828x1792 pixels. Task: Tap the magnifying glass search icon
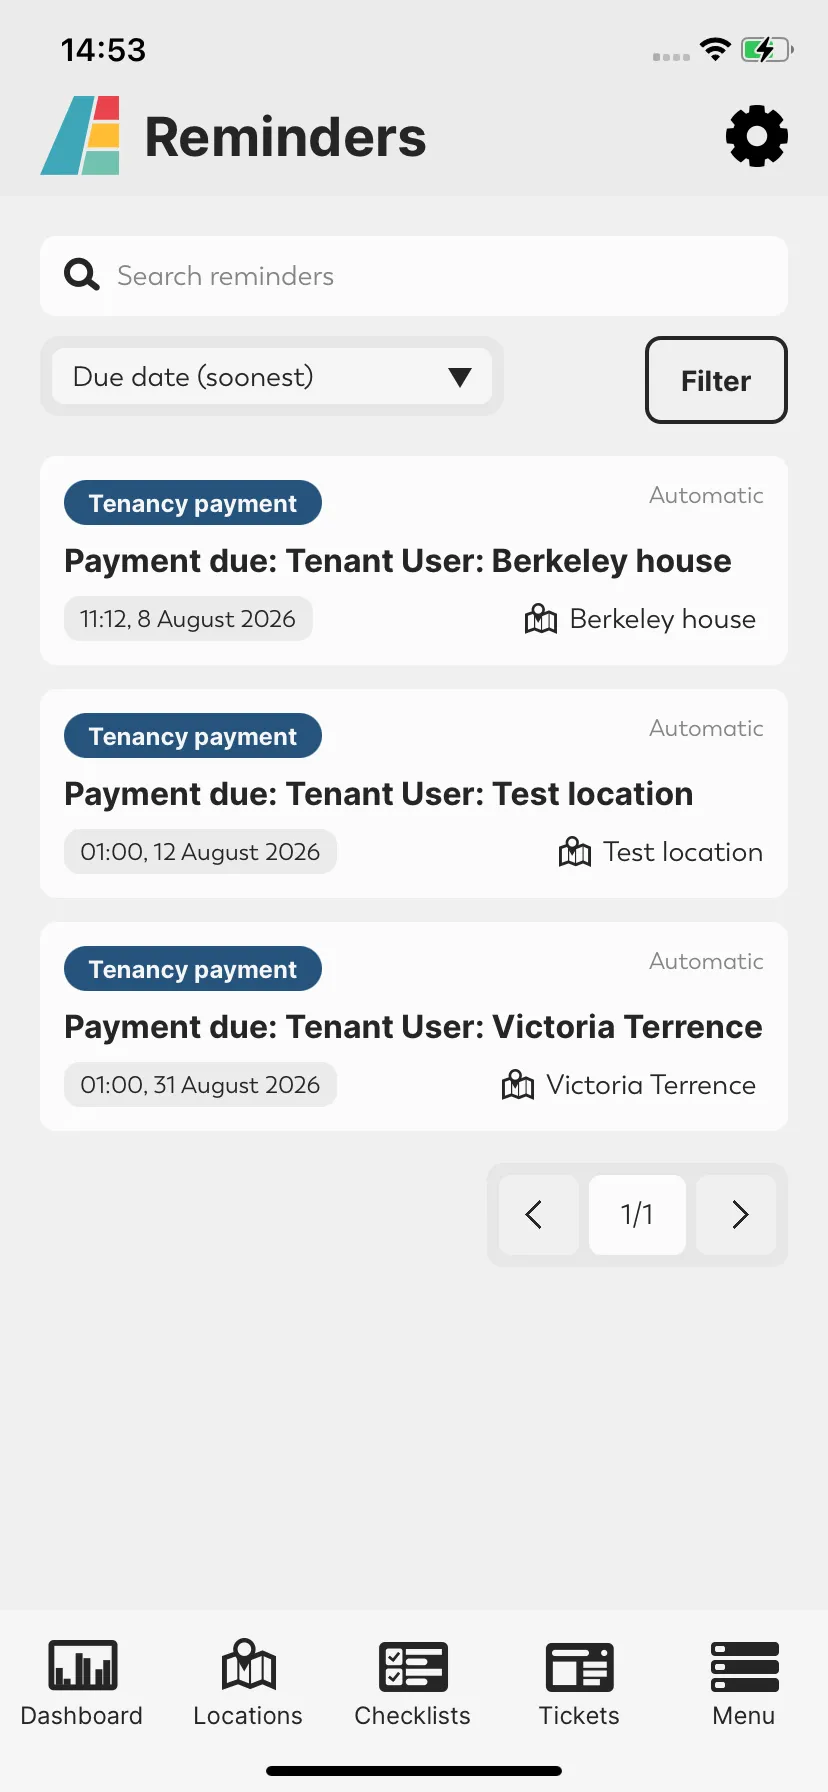click(x=82, y=275)
